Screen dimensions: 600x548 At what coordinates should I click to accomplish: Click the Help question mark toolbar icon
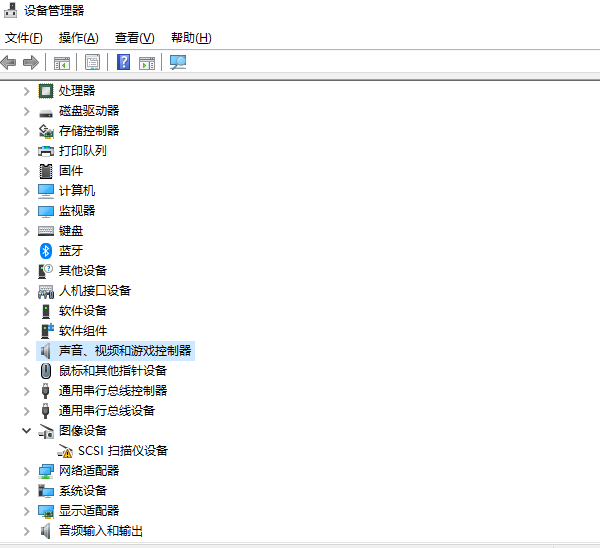123,62
